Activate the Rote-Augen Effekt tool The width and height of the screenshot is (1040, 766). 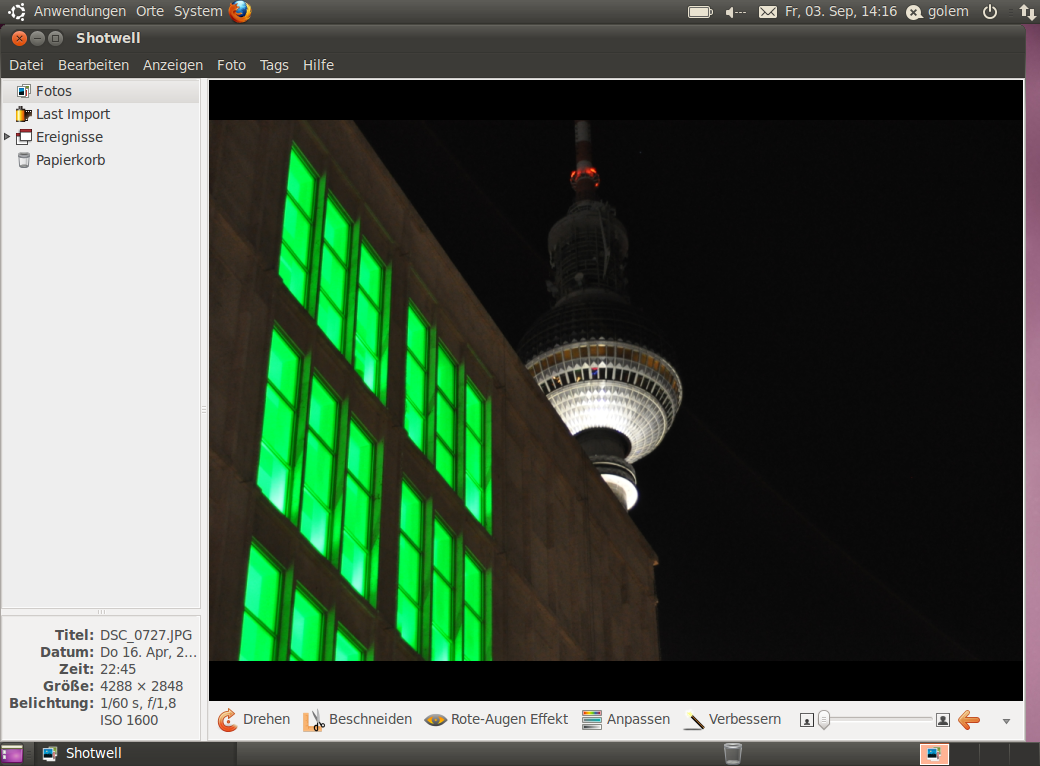click(x=436, y=720)
